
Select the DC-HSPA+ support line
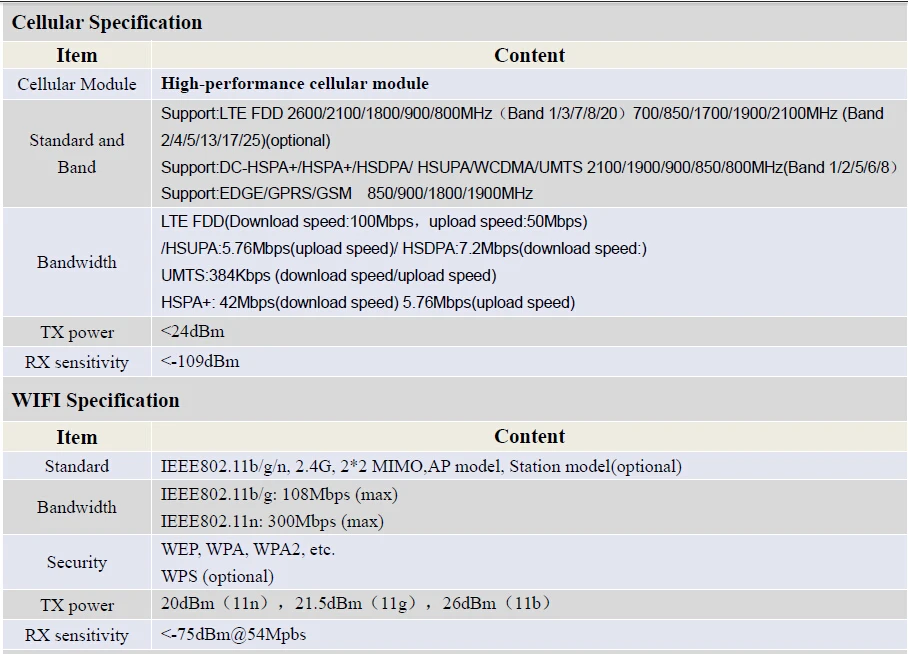click(529, 167)
